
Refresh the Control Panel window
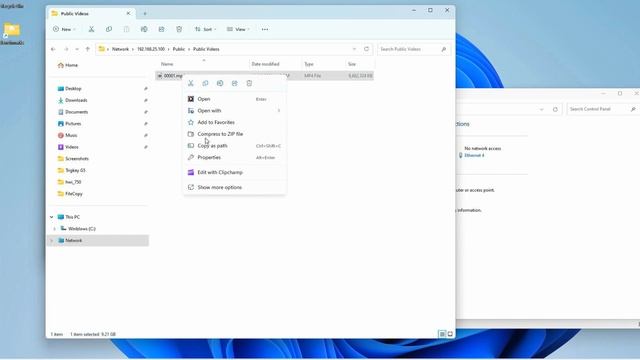[x=555, y=109]
